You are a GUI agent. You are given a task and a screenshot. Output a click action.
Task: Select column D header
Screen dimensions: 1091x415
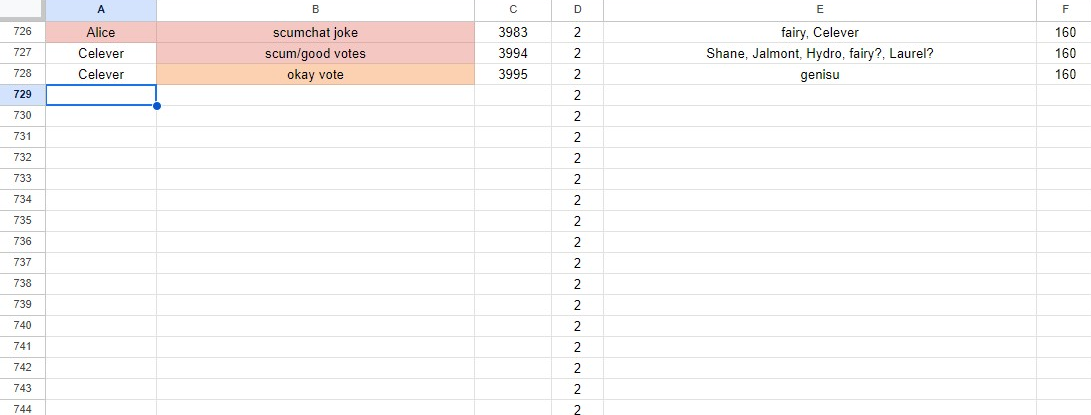tap(578, 10)
